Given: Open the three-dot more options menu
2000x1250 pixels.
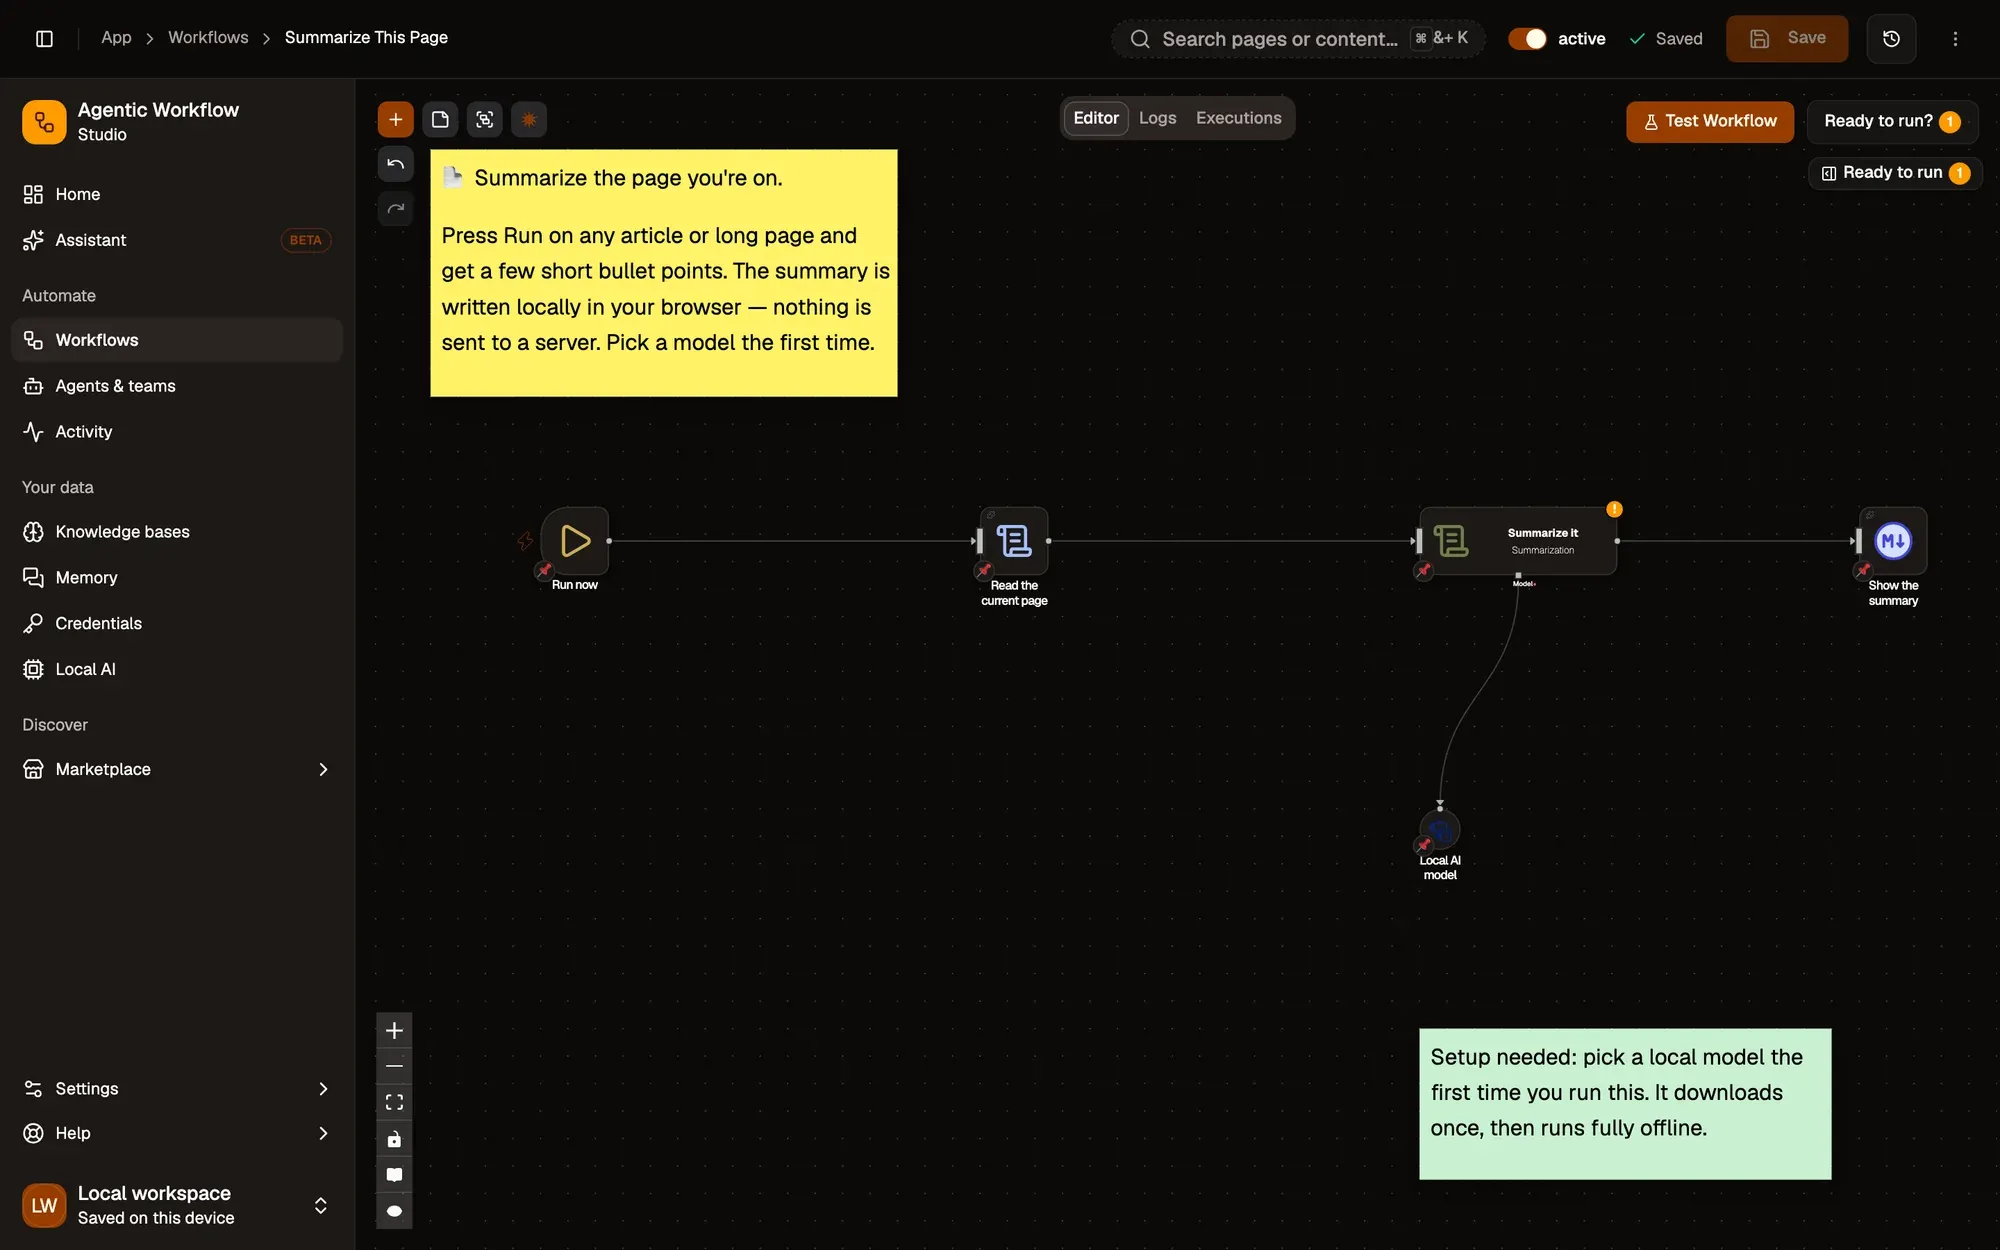Looking at the screenshot, I should coord(1955,39).
